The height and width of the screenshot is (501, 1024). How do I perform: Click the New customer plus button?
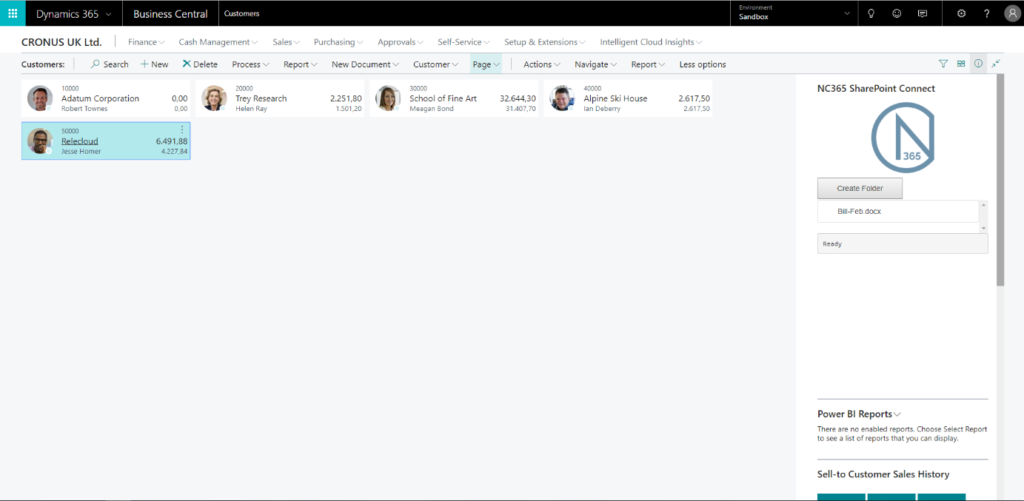coord(154,64)
